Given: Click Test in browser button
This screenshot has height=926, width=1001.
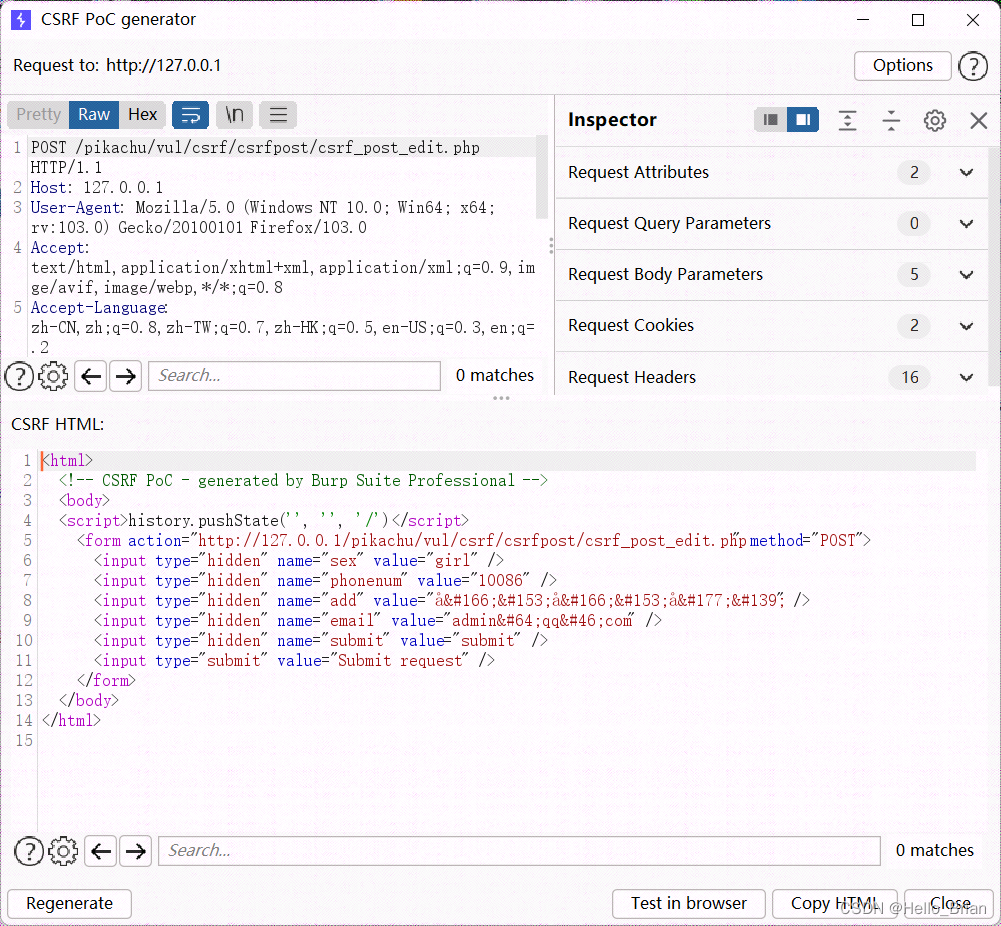Looking at the screenshot, I should (x=689, y=904).
